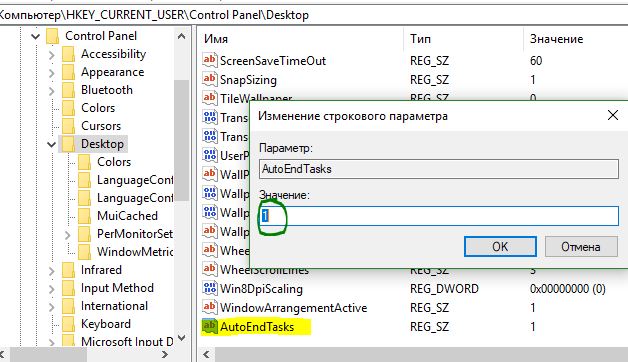Select the ScreenSaveTimeOut value name
This screenshot has height=362, width=628.
[x=273, y=61]
